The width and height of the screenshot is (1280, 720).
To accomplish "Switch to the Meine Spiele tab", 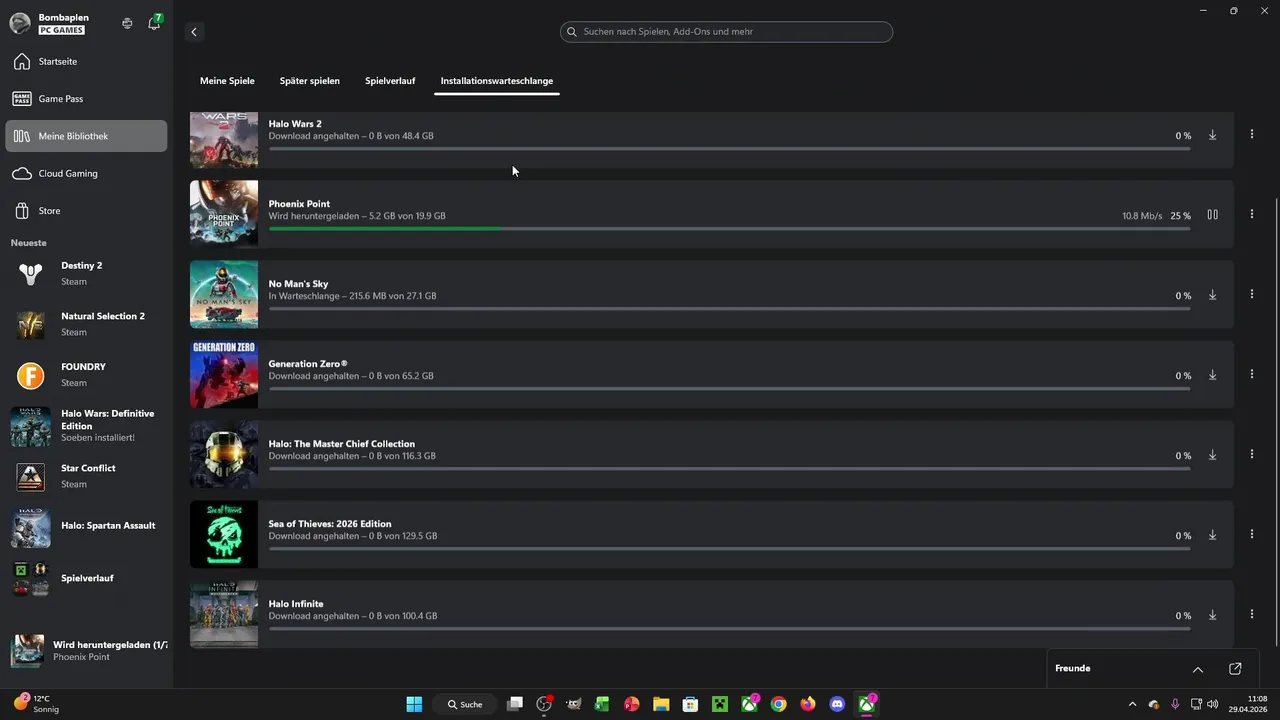I will tap(227, 81).
